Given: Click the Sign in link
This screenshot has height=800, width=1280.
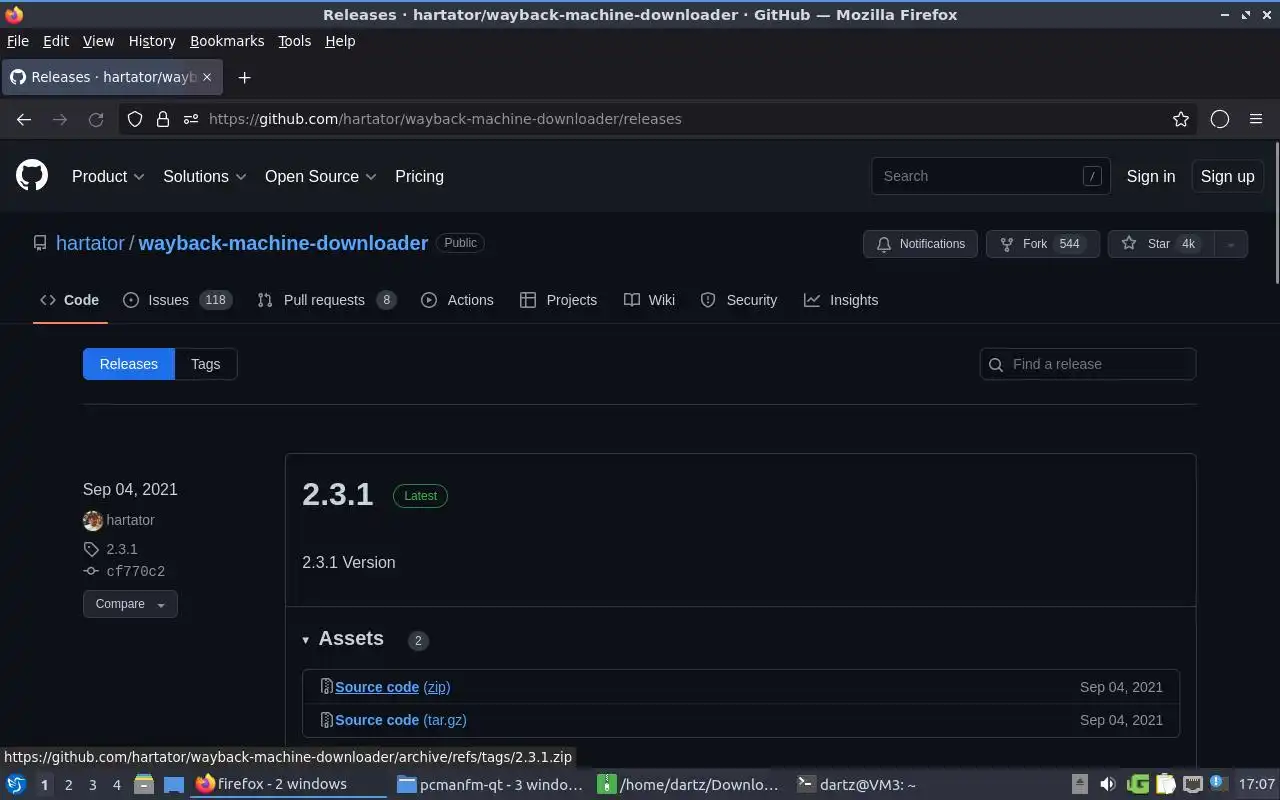Looking at the screenshot, I should pos(1151,176).
